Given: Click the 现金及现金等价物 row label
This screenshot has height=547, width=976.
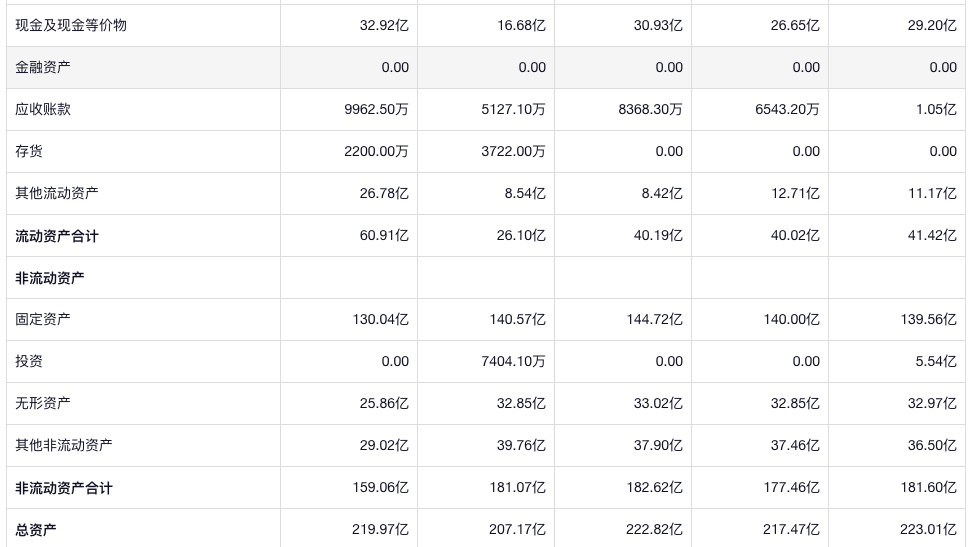Looking at the screenshot, I should [71, 25].
